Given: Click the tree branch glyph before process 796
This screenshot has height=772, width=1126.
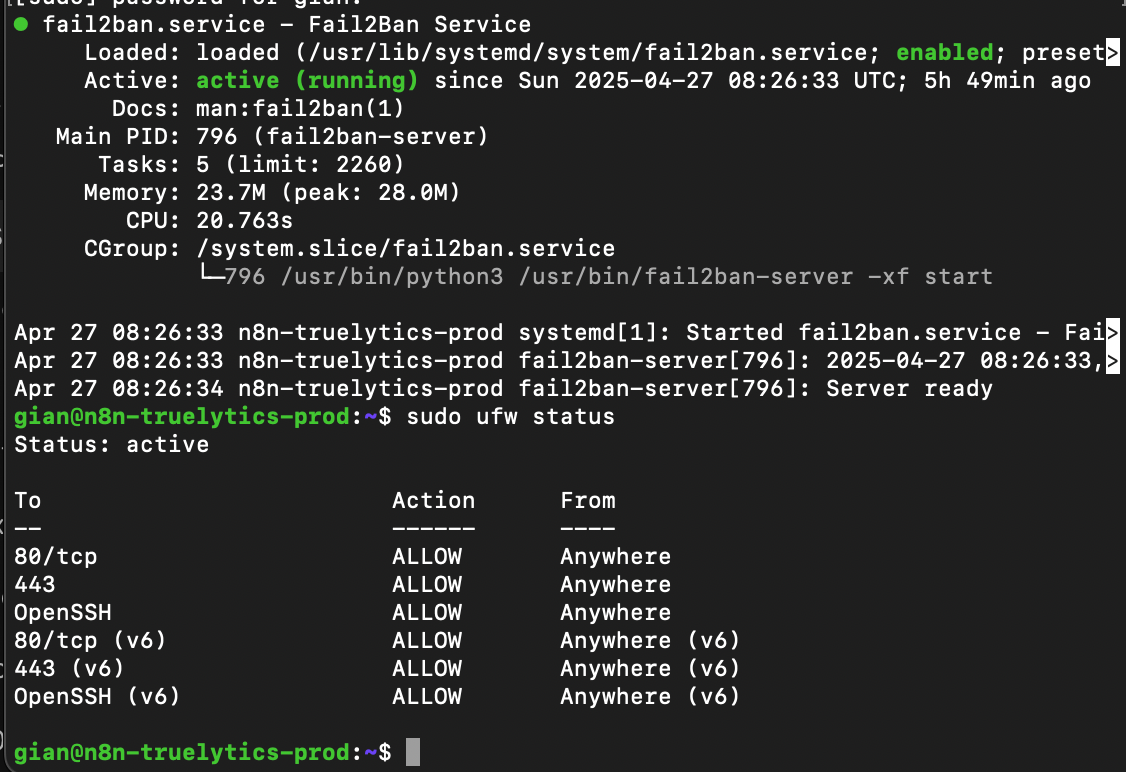Looking at the screenshot, I should point(210,273).
